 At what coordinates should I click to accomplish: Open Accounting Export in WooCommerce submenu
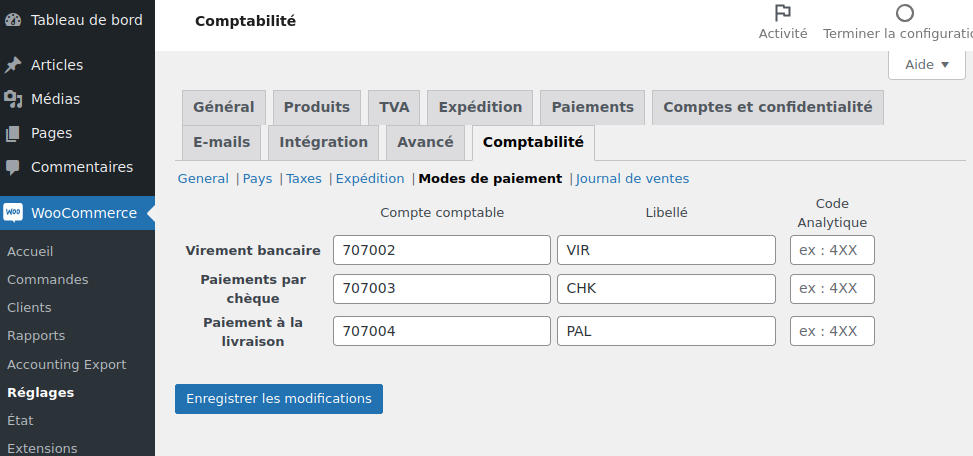pyautogui.click(x=66, y=364)
